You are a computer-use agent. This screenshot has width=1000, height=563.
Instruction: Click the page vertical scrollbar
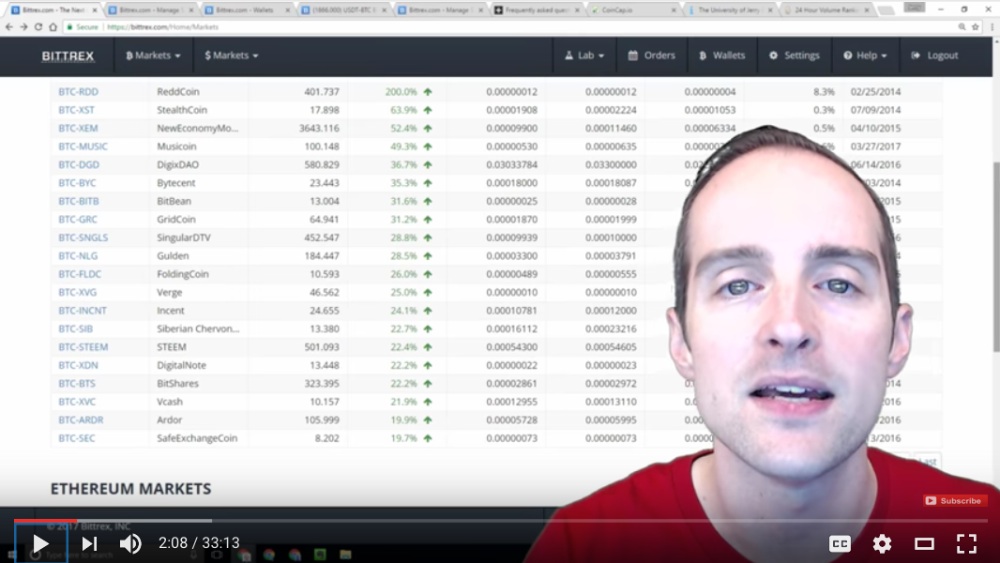click(x=996, y=255)
